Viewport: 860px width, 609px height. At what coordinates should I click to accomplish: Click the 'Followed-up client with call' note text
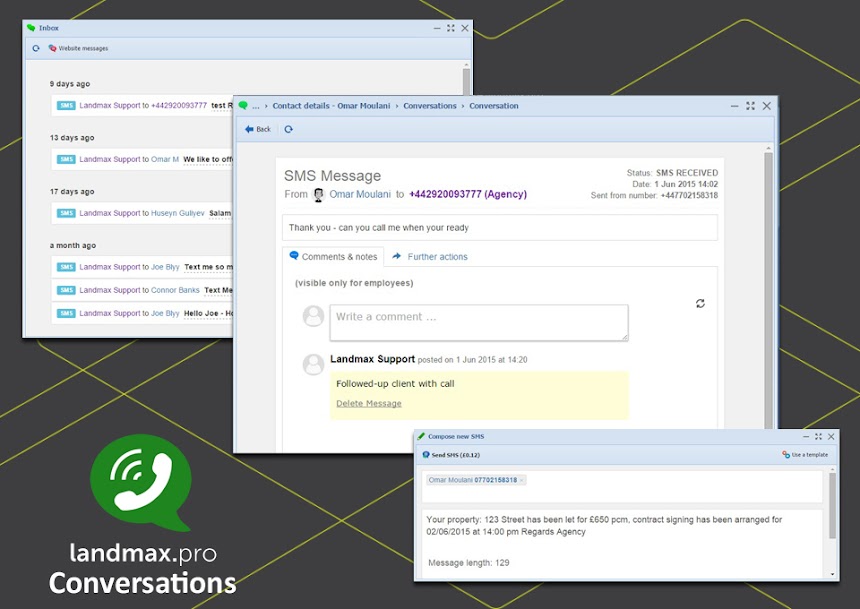pos(395,384)
